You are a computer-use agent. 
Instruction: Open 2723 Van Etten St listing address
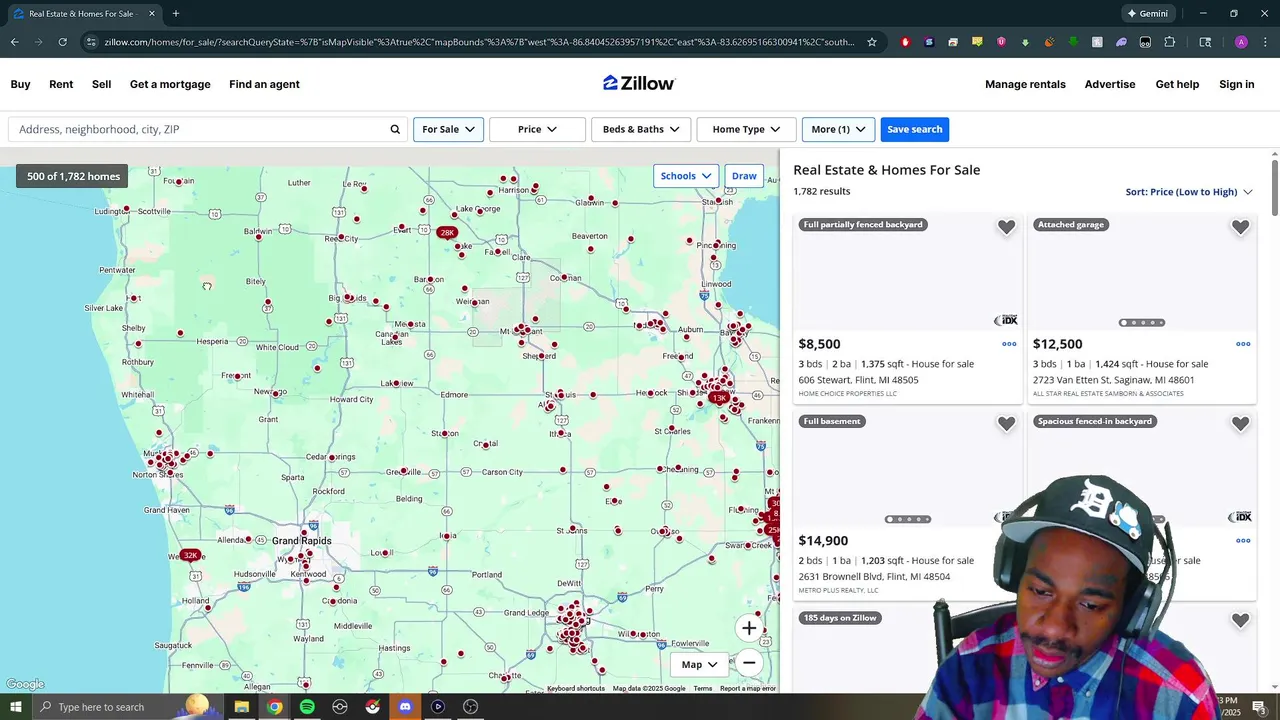(1113, 380)
